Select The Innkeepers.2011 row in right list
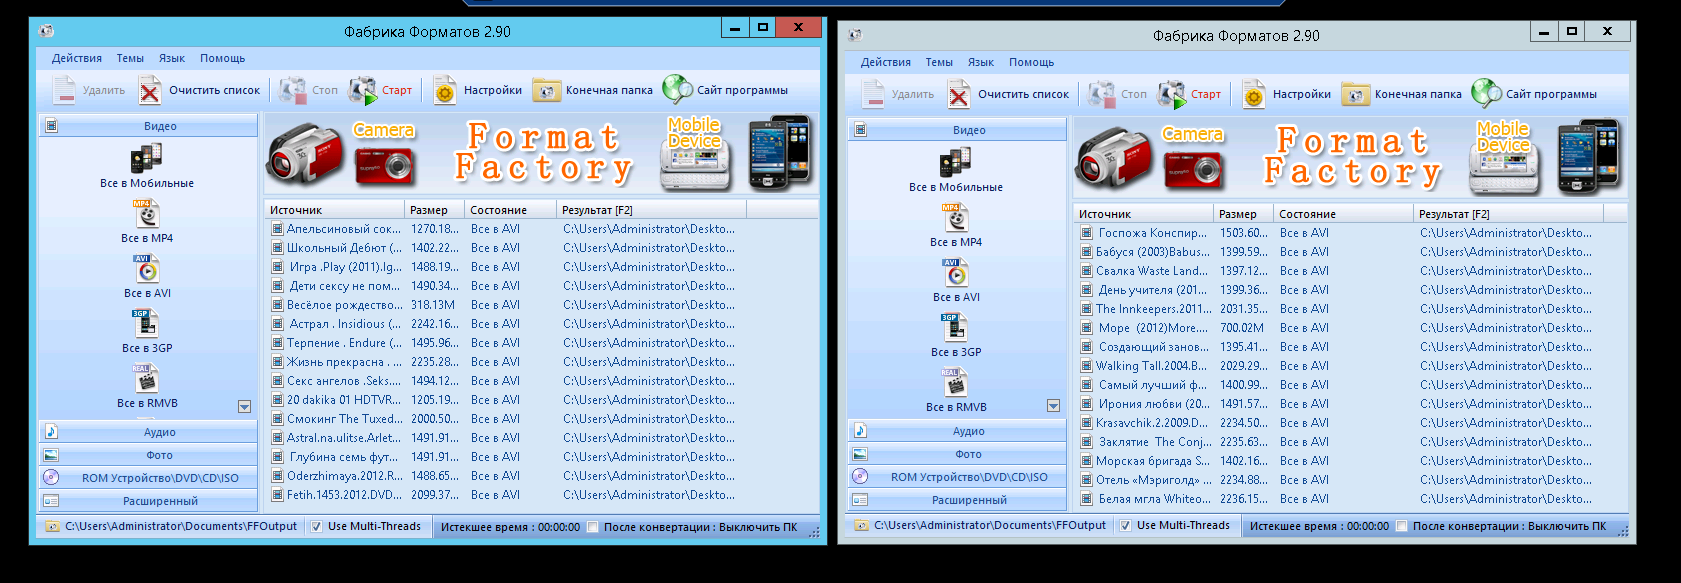Screen dimensions: 1681x583 click(x=1350, y=309)
